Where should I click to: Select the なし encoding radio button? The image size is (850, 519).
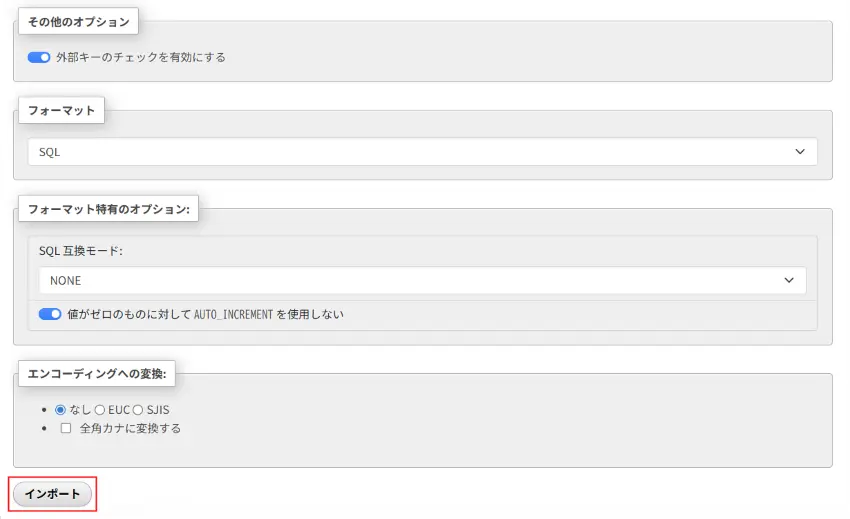click(61, 410)
